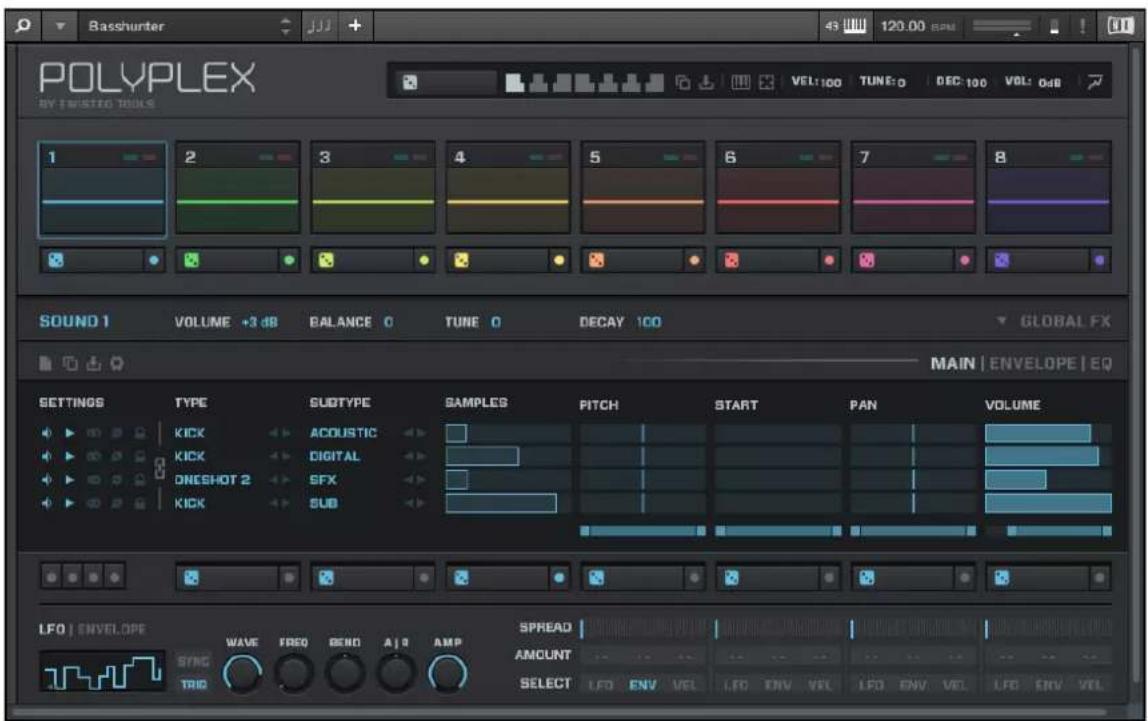Mute the KICK ACOUSTIC layer speaker
This screenshot has height=721, width=1148.
(47, 433)
